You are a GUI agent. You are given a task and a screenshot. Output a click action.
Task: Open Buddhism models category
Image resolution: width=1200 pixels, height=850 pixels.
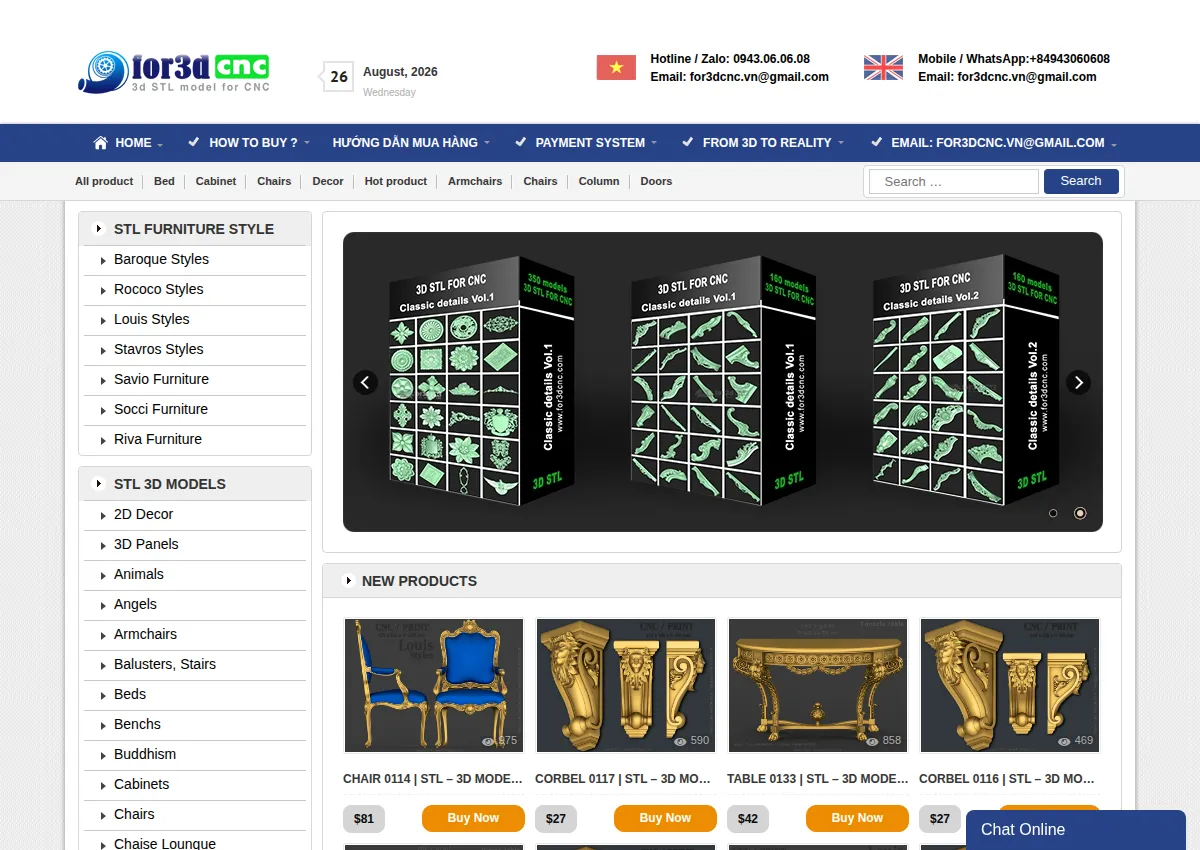(145, 754)
